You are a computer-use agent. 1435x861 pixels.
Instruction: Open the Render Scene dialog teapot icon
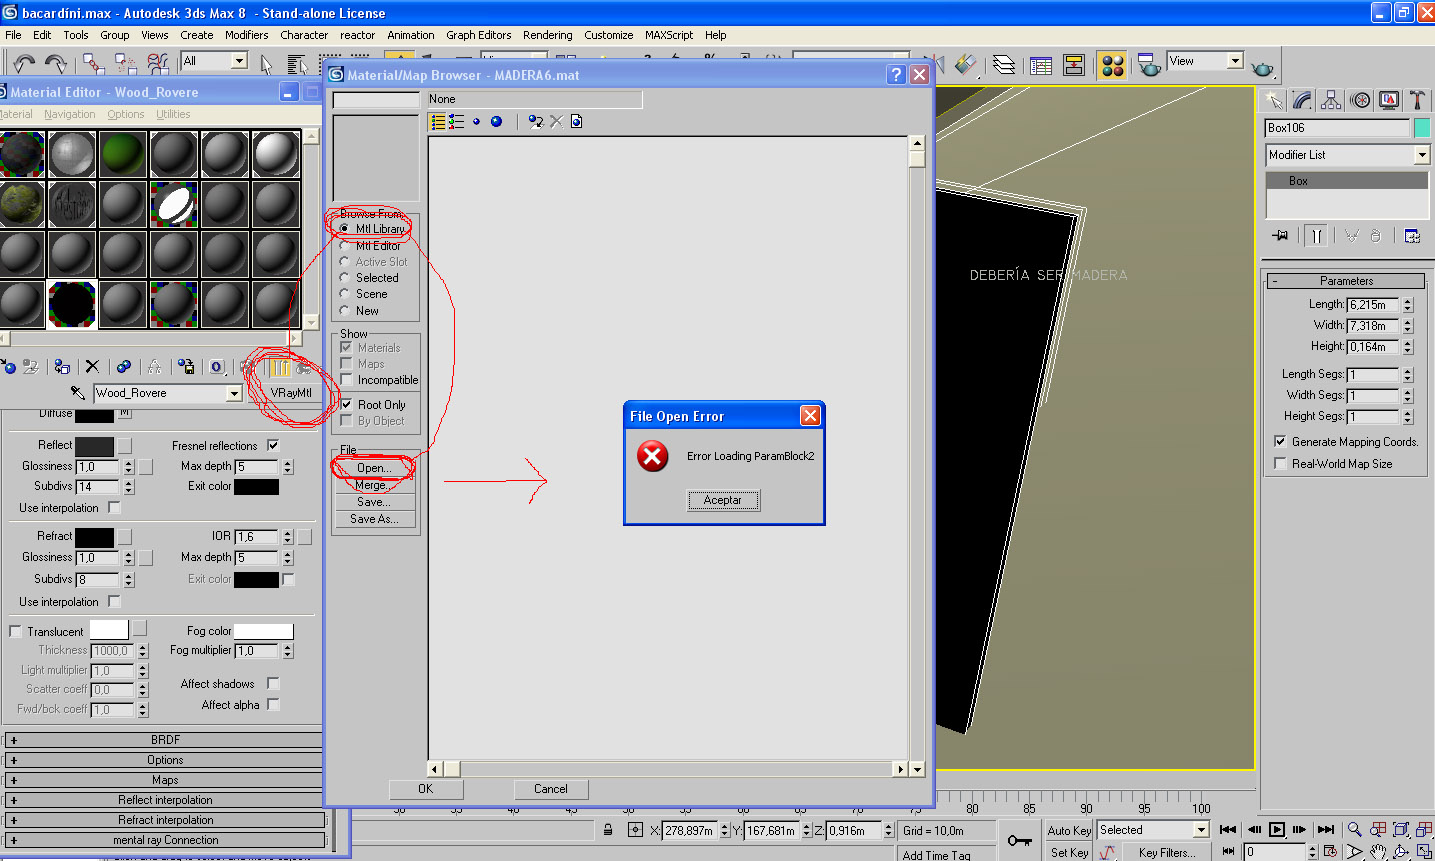(1150, 65)
